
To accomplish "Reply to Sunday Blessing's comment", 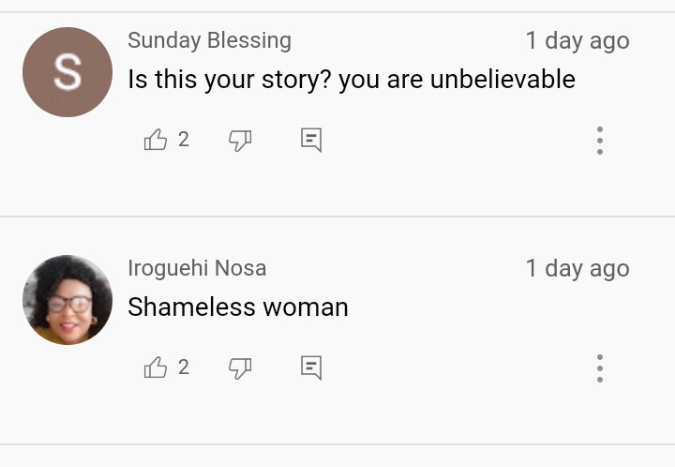I will pyautogui.click(x=311, y=140).
